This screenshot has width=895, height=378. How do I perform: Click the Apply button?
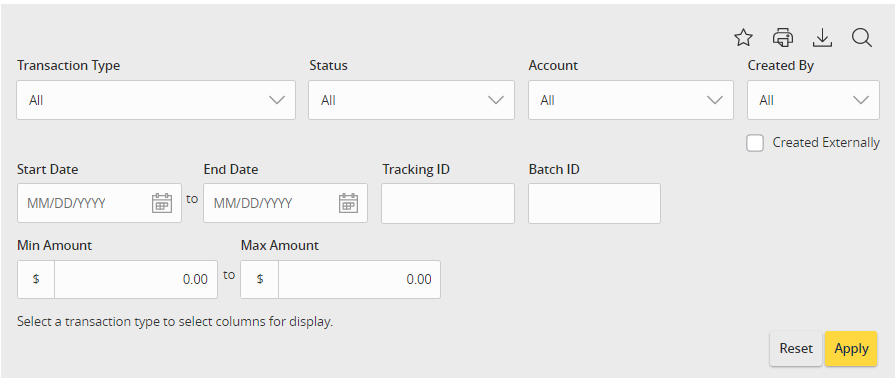851,348
